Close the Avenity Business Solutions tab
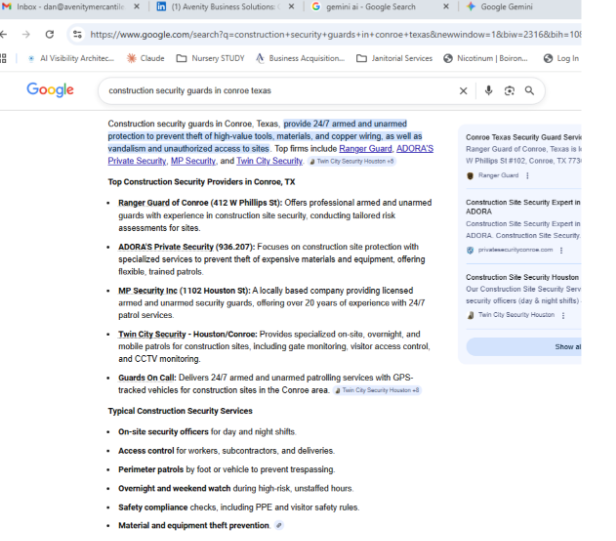616x541 pixels. [x=291, y=7]
